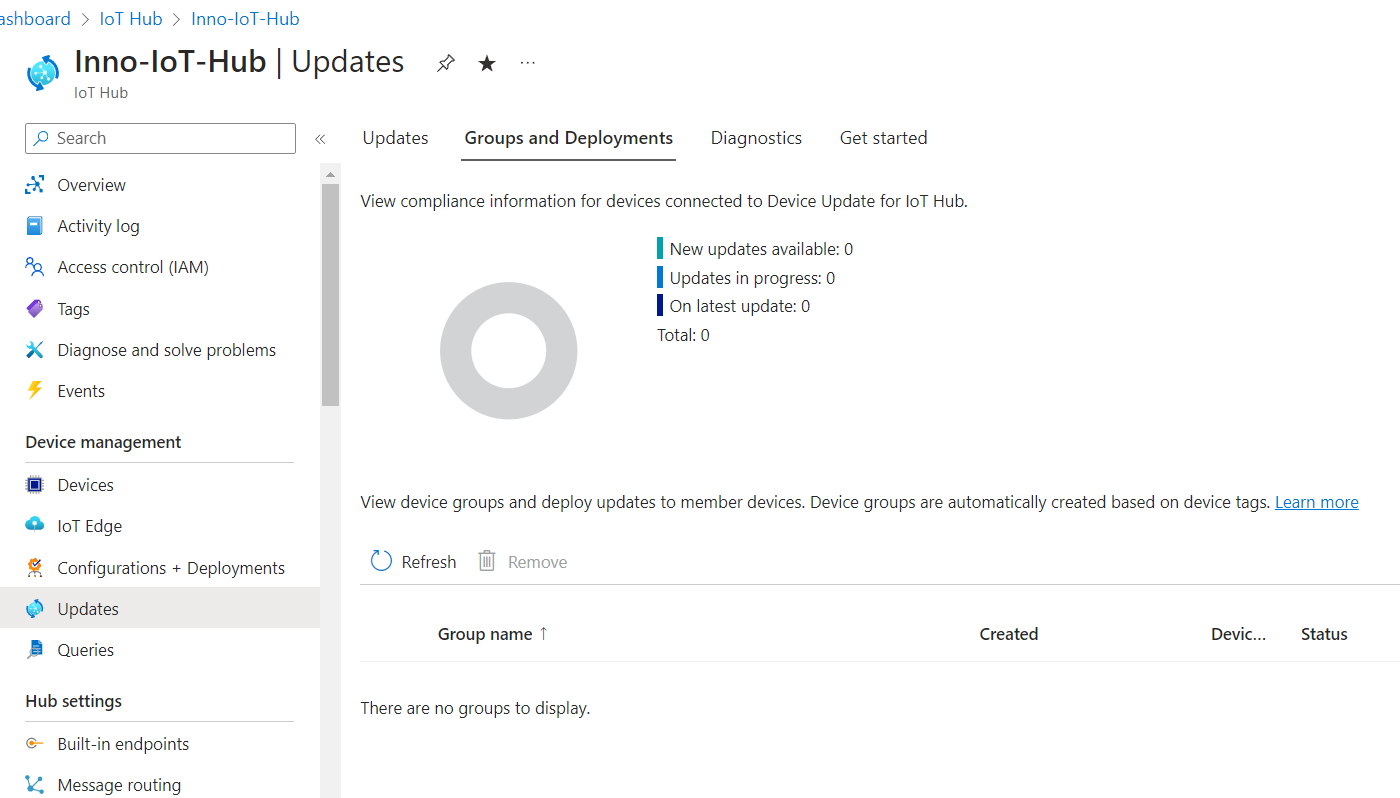Click the Updates icon in sidebar

35,609
